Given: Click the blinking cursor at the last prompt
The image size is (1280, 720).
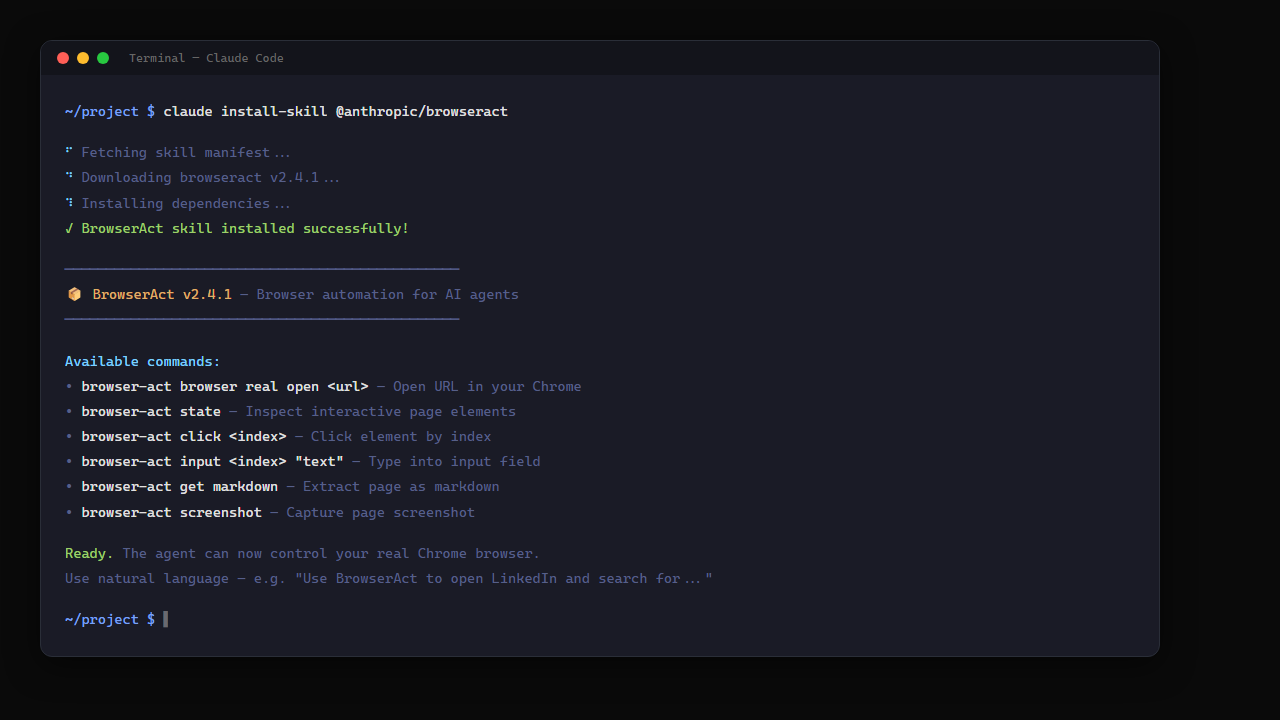Looking at the screenshot, I should tap(166, 619).
